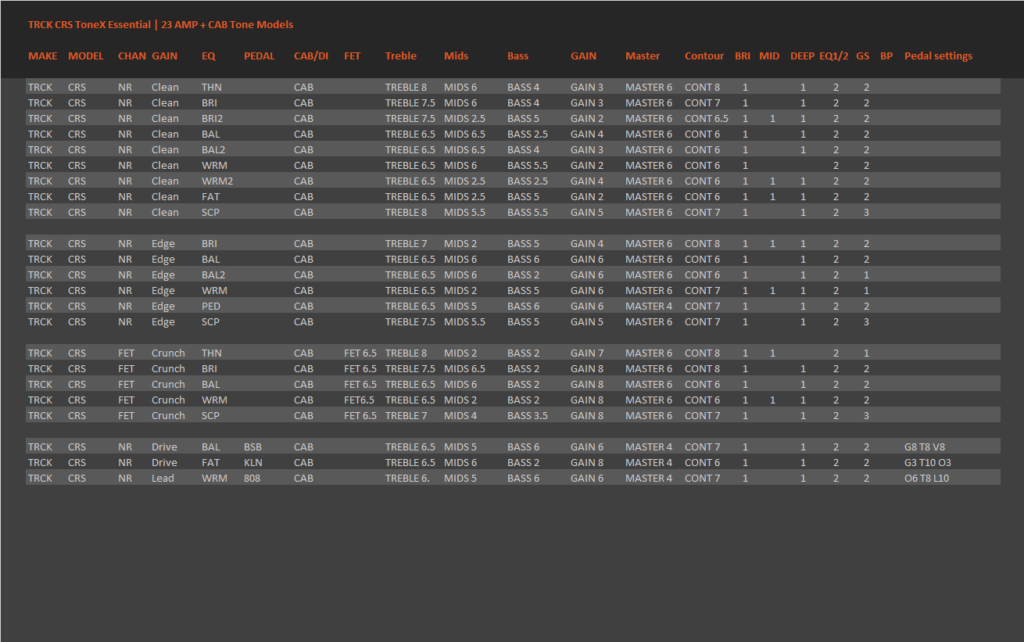1024x642 pixels.
Task: Click the KLN pedal cell
Action: pyautogui.click(x=253, y=463)
